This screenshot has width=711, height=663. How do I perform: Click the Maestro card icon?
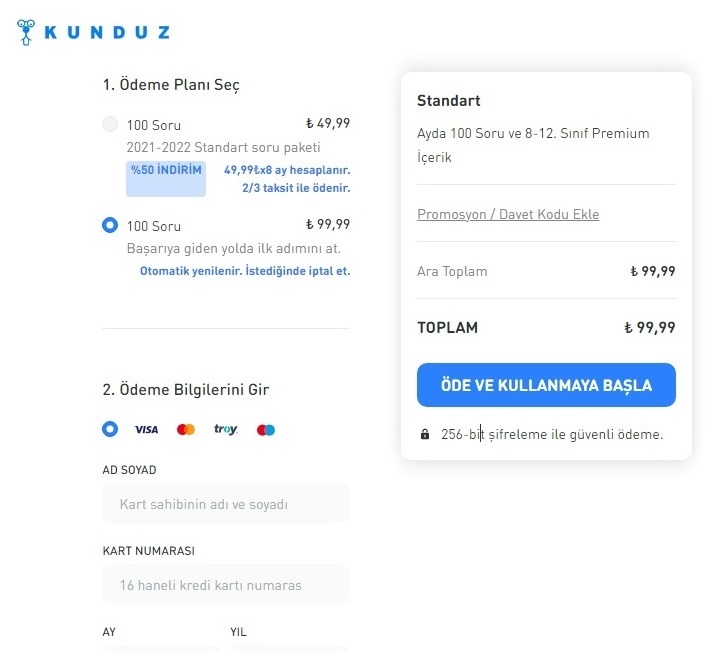coord(266,430)
